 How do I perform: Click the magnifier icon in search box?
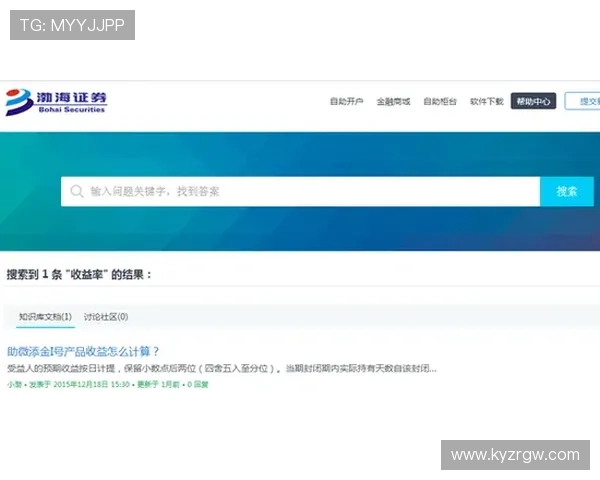[x=77, y=191]
